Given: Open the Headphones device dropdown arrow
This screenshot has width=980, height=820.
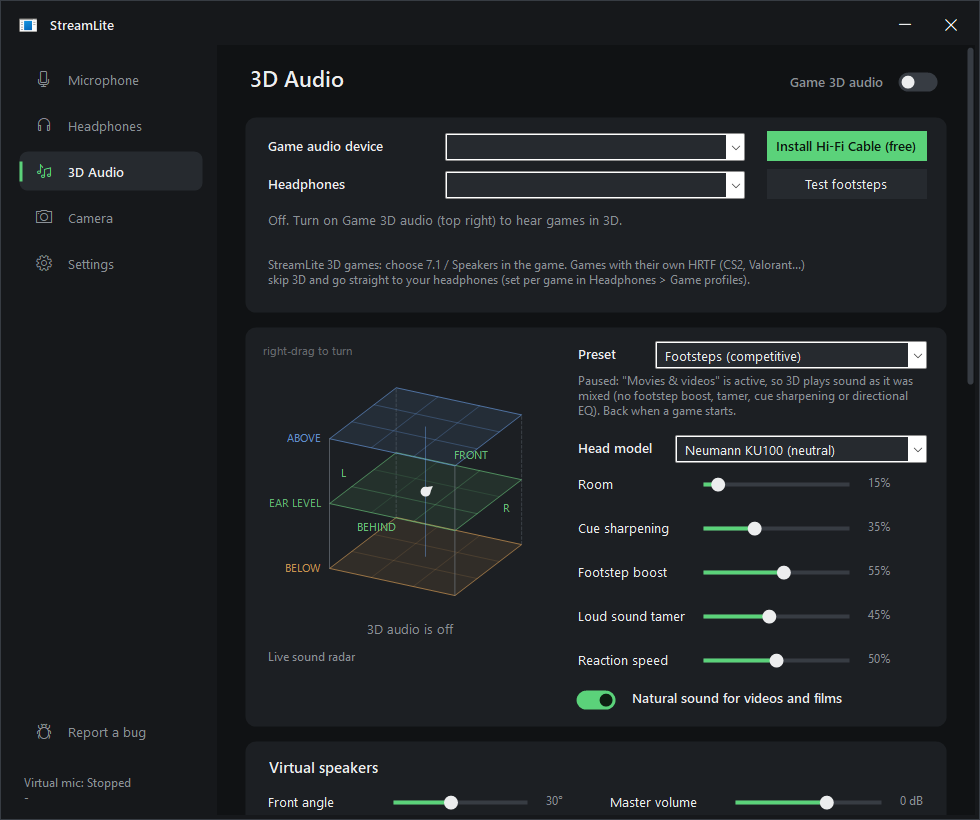Looking at the screenshot, I should tap(736, 186).
